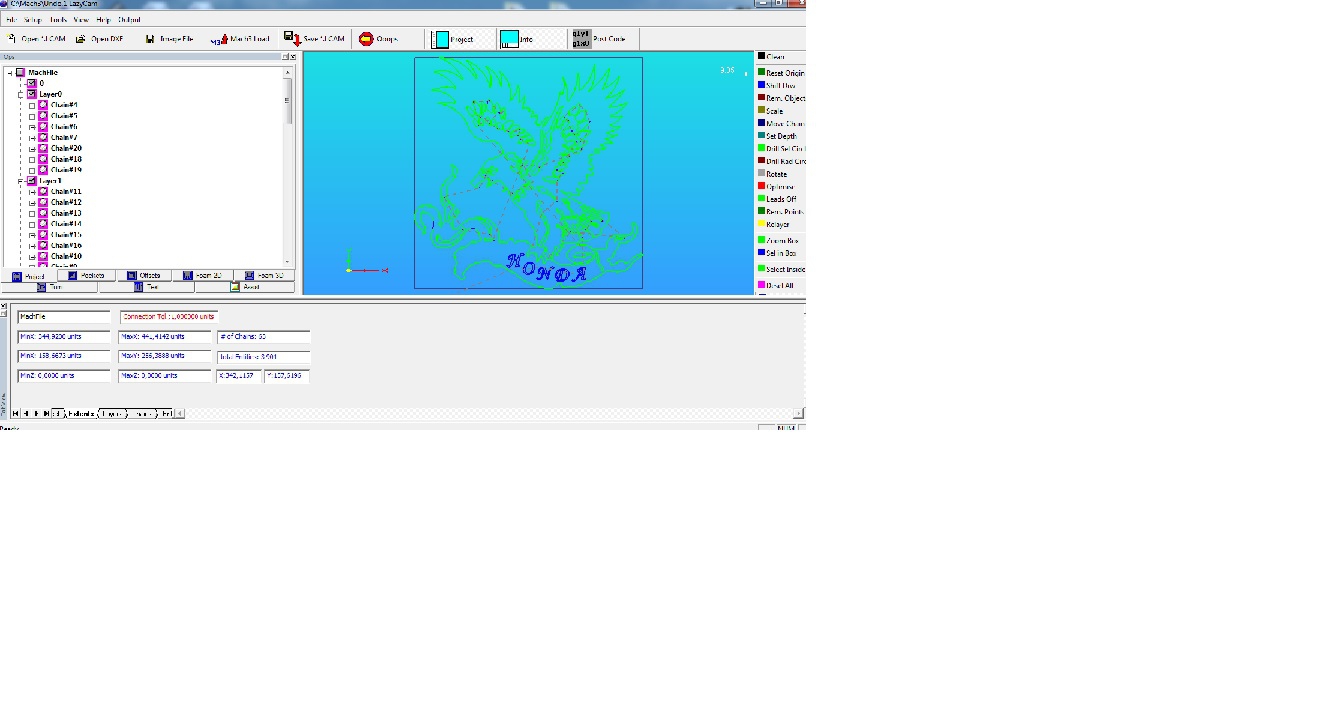Open the File menu
Screen dimensions: 1343x716
(x=12, y=20)
